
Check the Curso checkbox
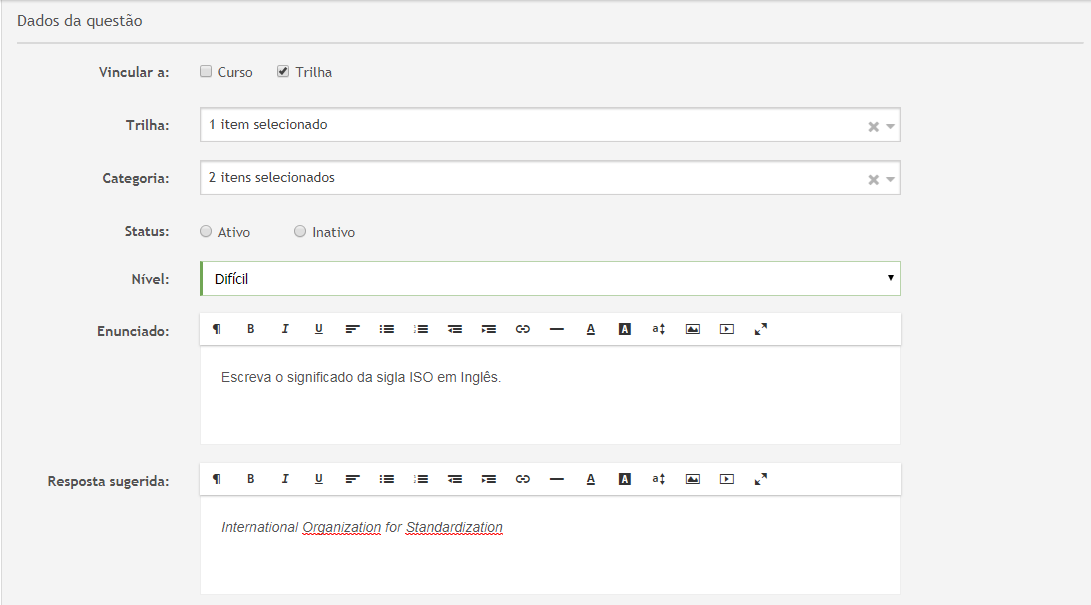[x=206, y=72]
